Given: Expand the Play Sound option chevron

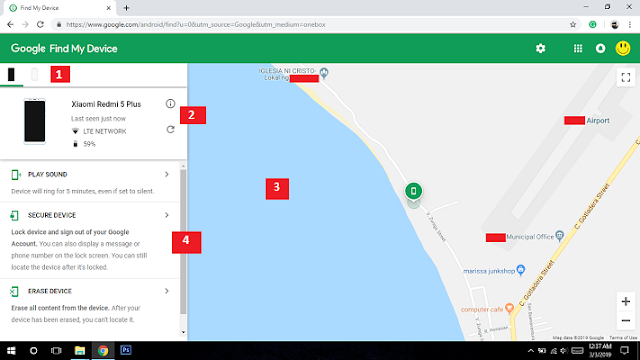Looking at the screenshot, I should coord(167,174).
